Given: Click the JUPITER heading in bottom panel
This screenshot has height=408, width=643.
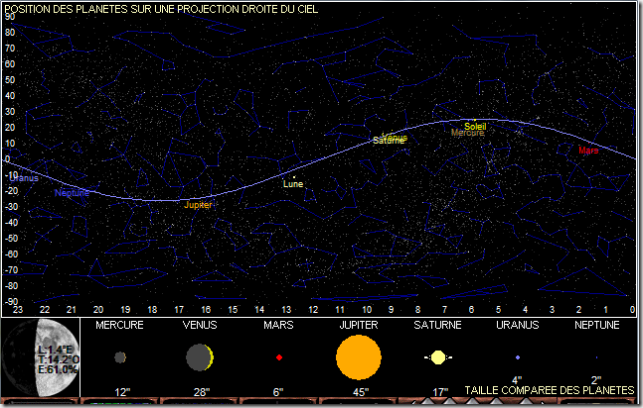Looking at the screenshot, I should click(x=358, y=325).
